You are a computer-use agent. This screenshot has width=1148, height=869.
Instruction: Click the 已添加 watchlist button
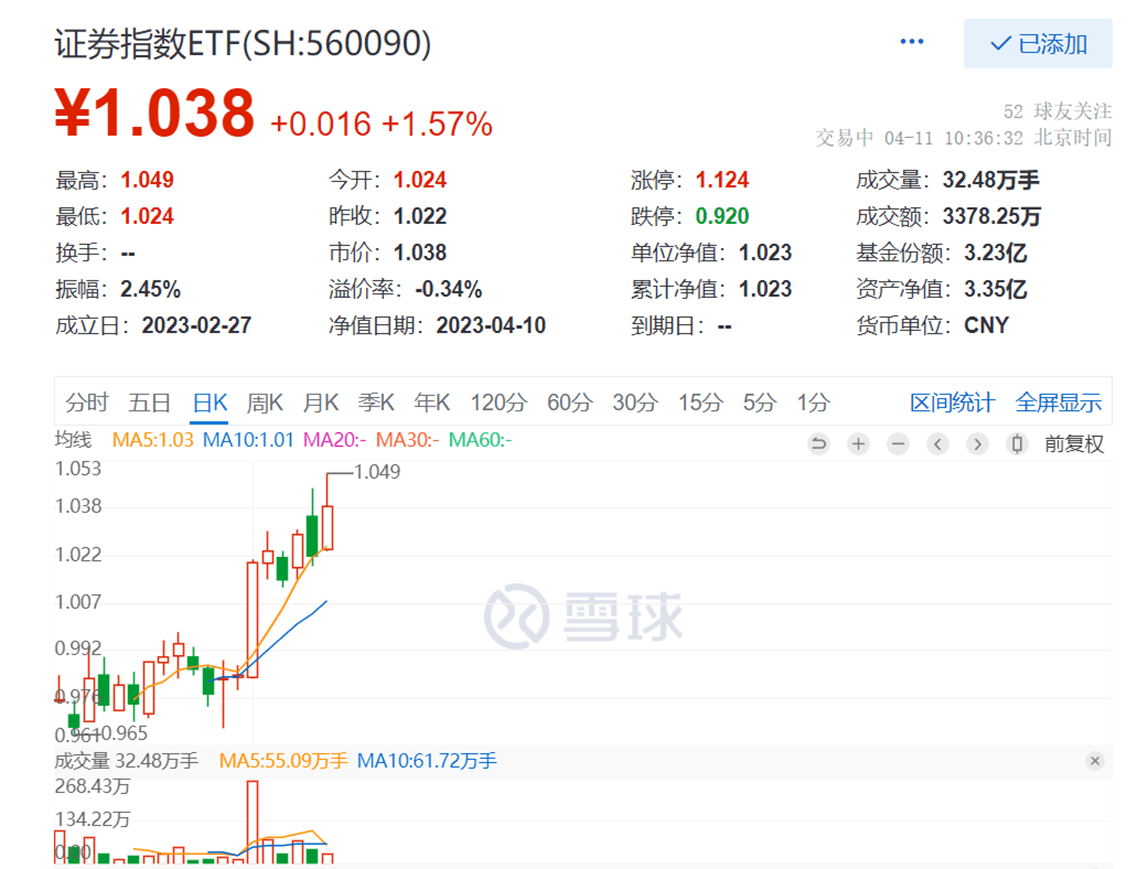click(1037, 43)
